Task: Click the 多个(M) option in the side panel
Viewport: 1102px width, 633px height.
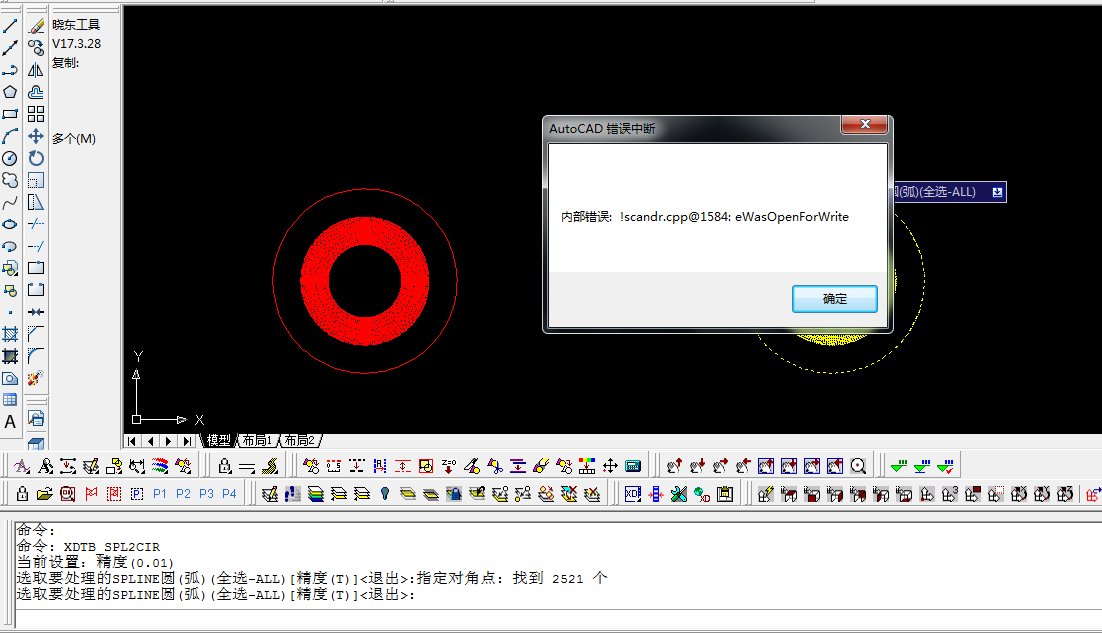Action: click(74, 139)
